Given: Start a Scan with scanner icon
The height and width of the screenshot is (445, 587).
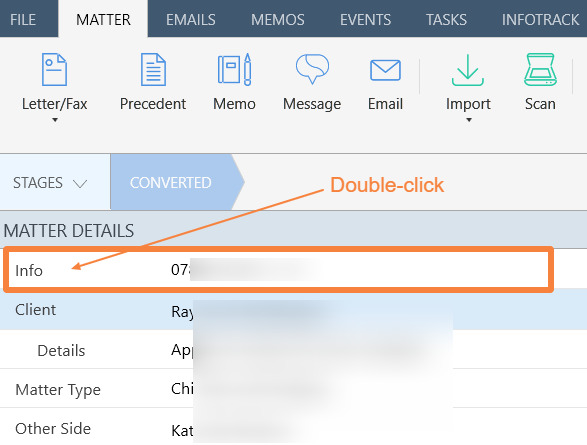Looking at the screenshot, I should tap(540, 70).
